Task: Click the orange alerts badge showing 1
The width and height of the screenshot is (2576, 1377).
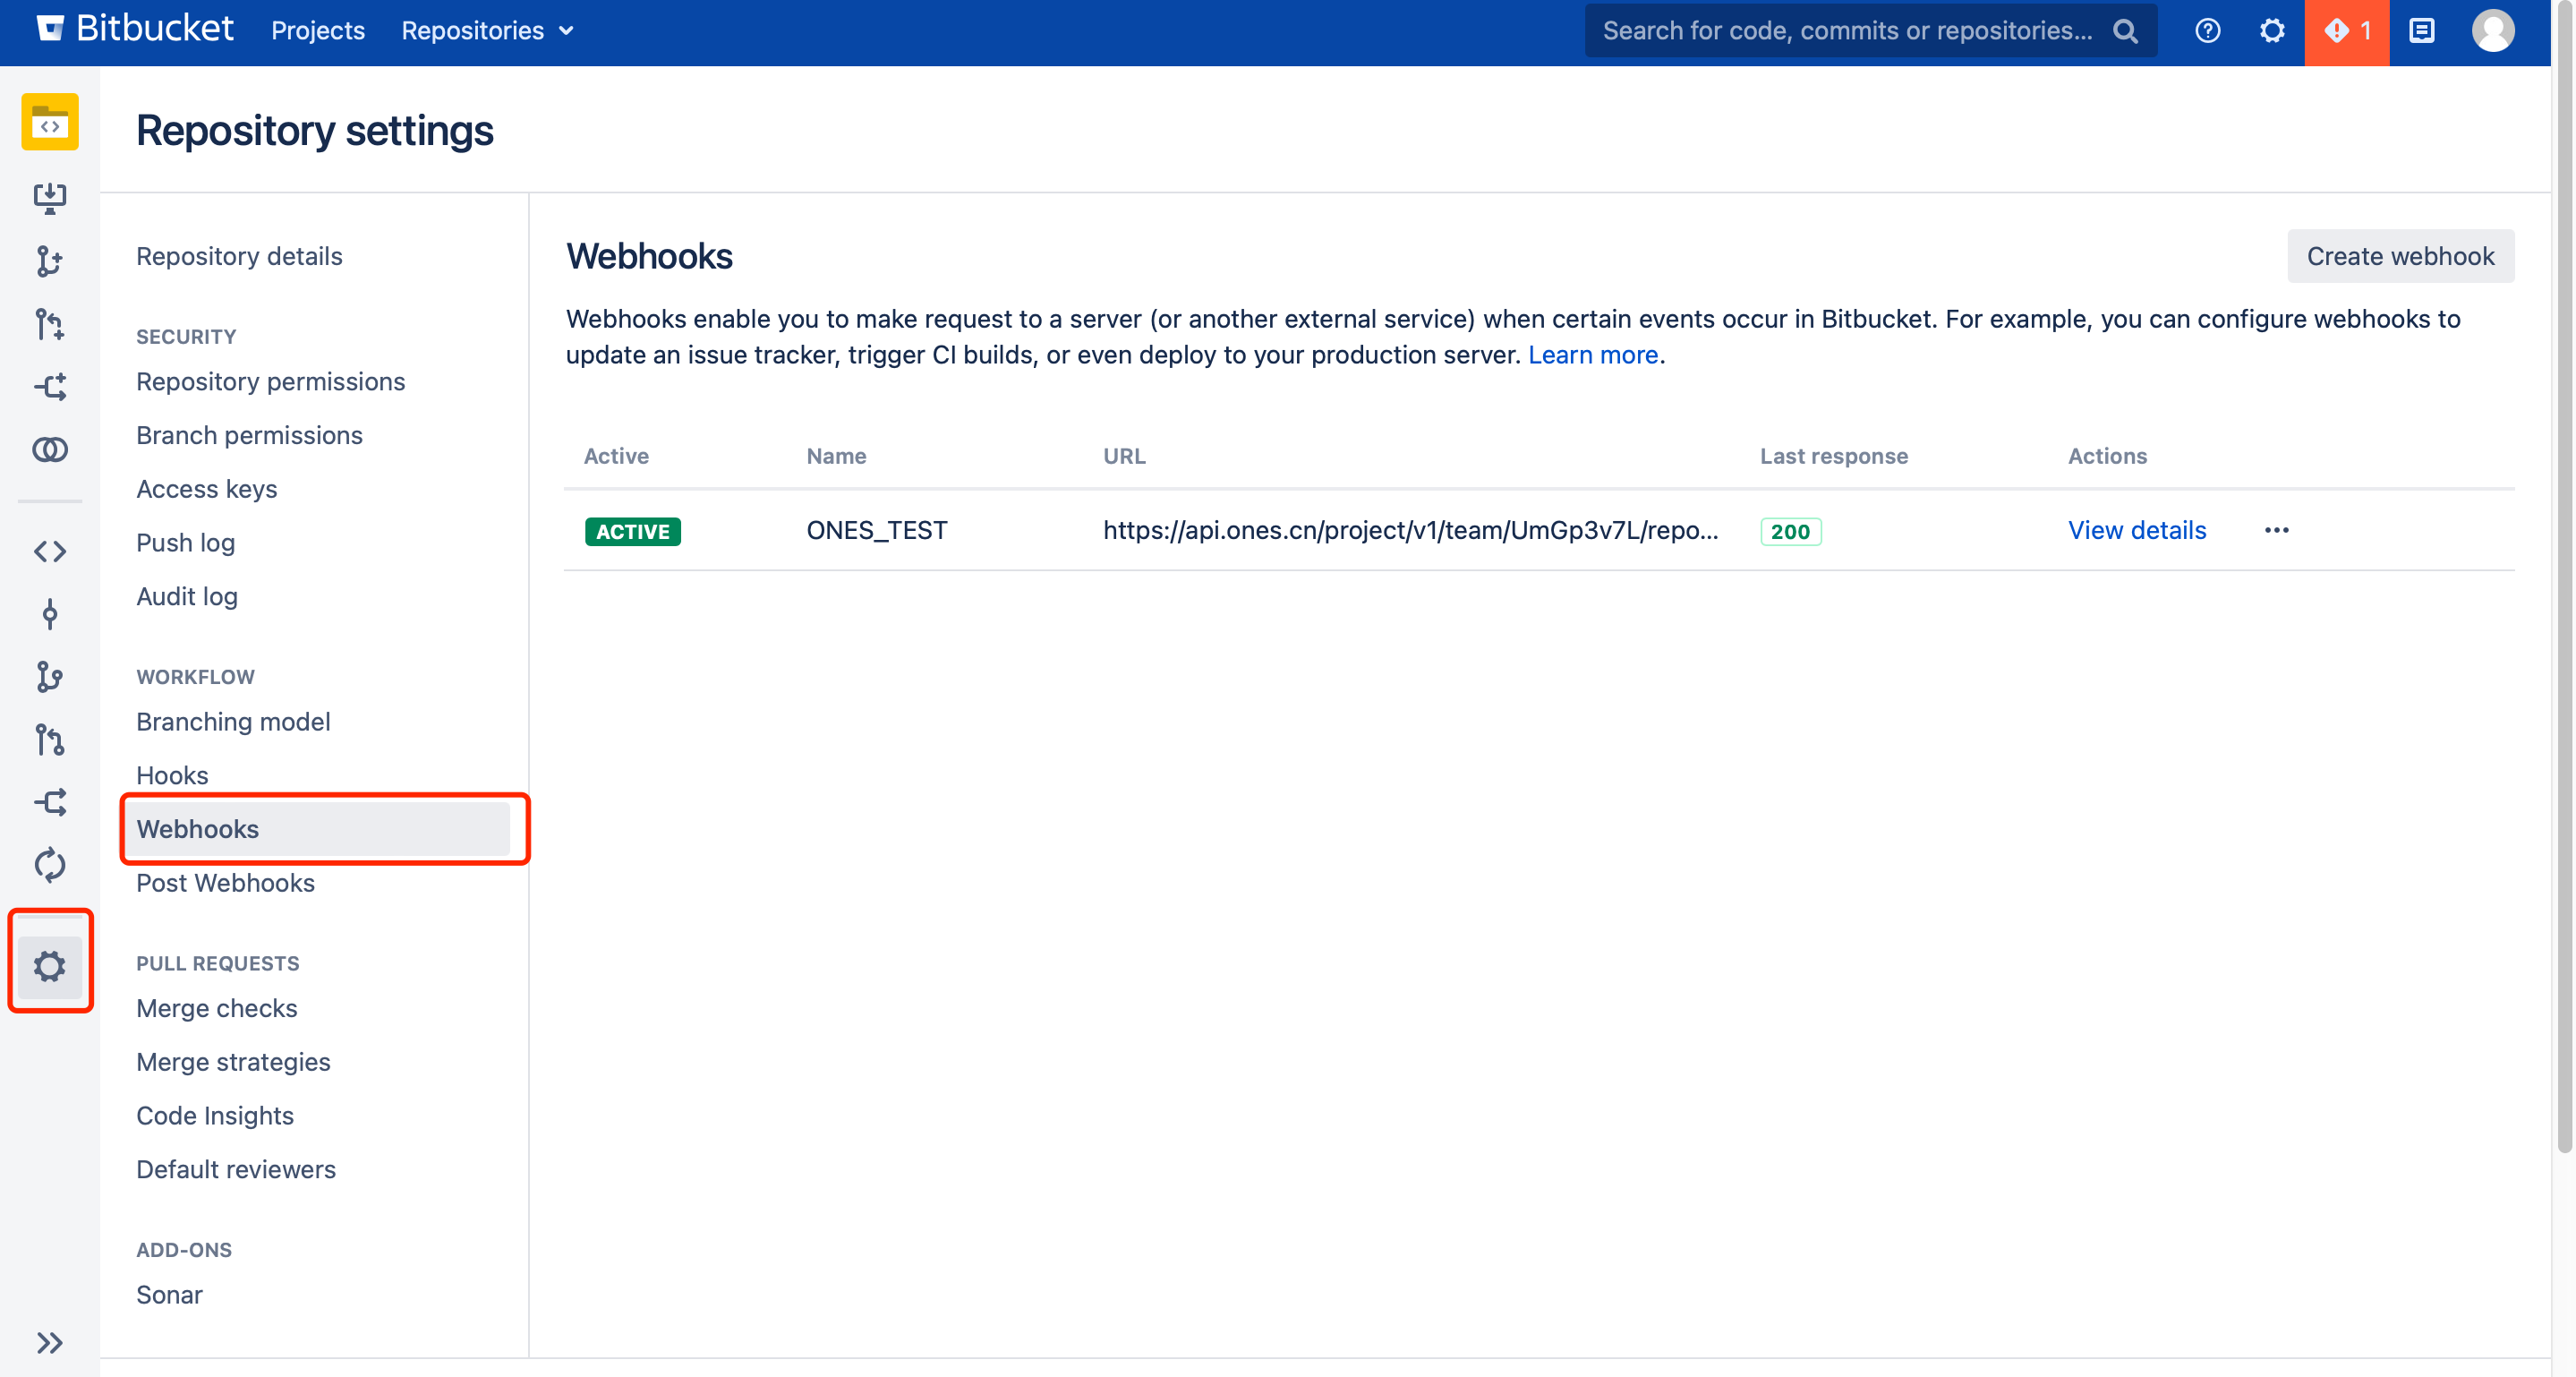Action: (2347, 32)
